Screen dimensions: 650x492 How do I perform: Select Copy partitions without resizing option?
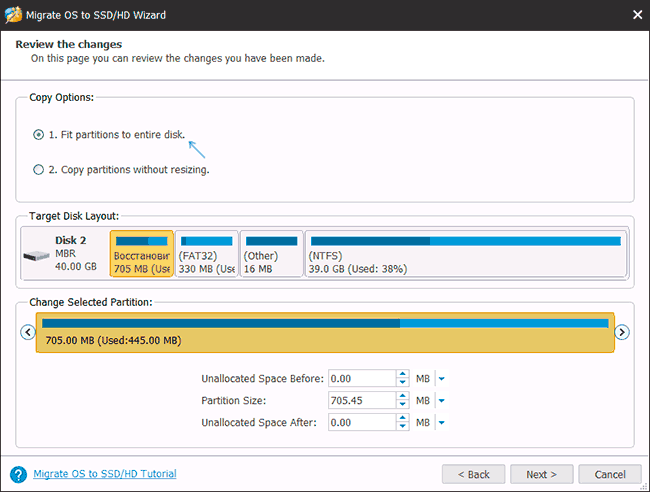pos(39,170)
